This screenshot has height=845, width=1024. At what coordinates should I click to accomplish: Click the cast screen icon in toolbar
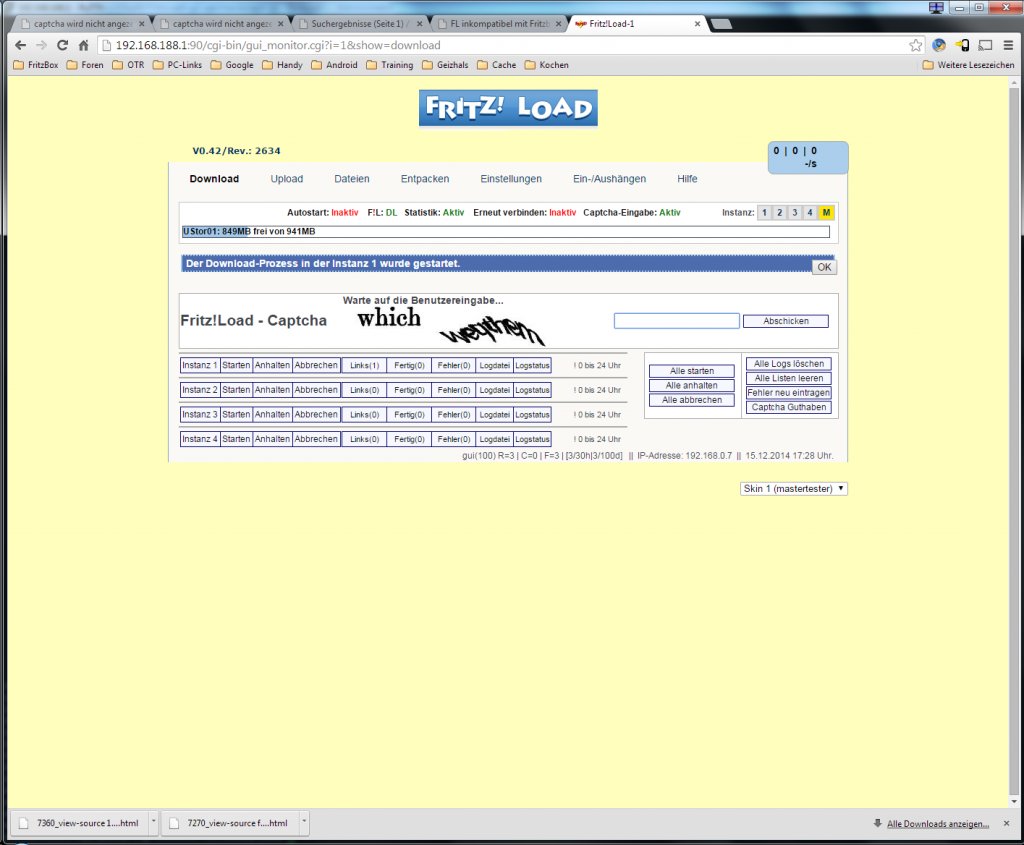tap(985, 45)
